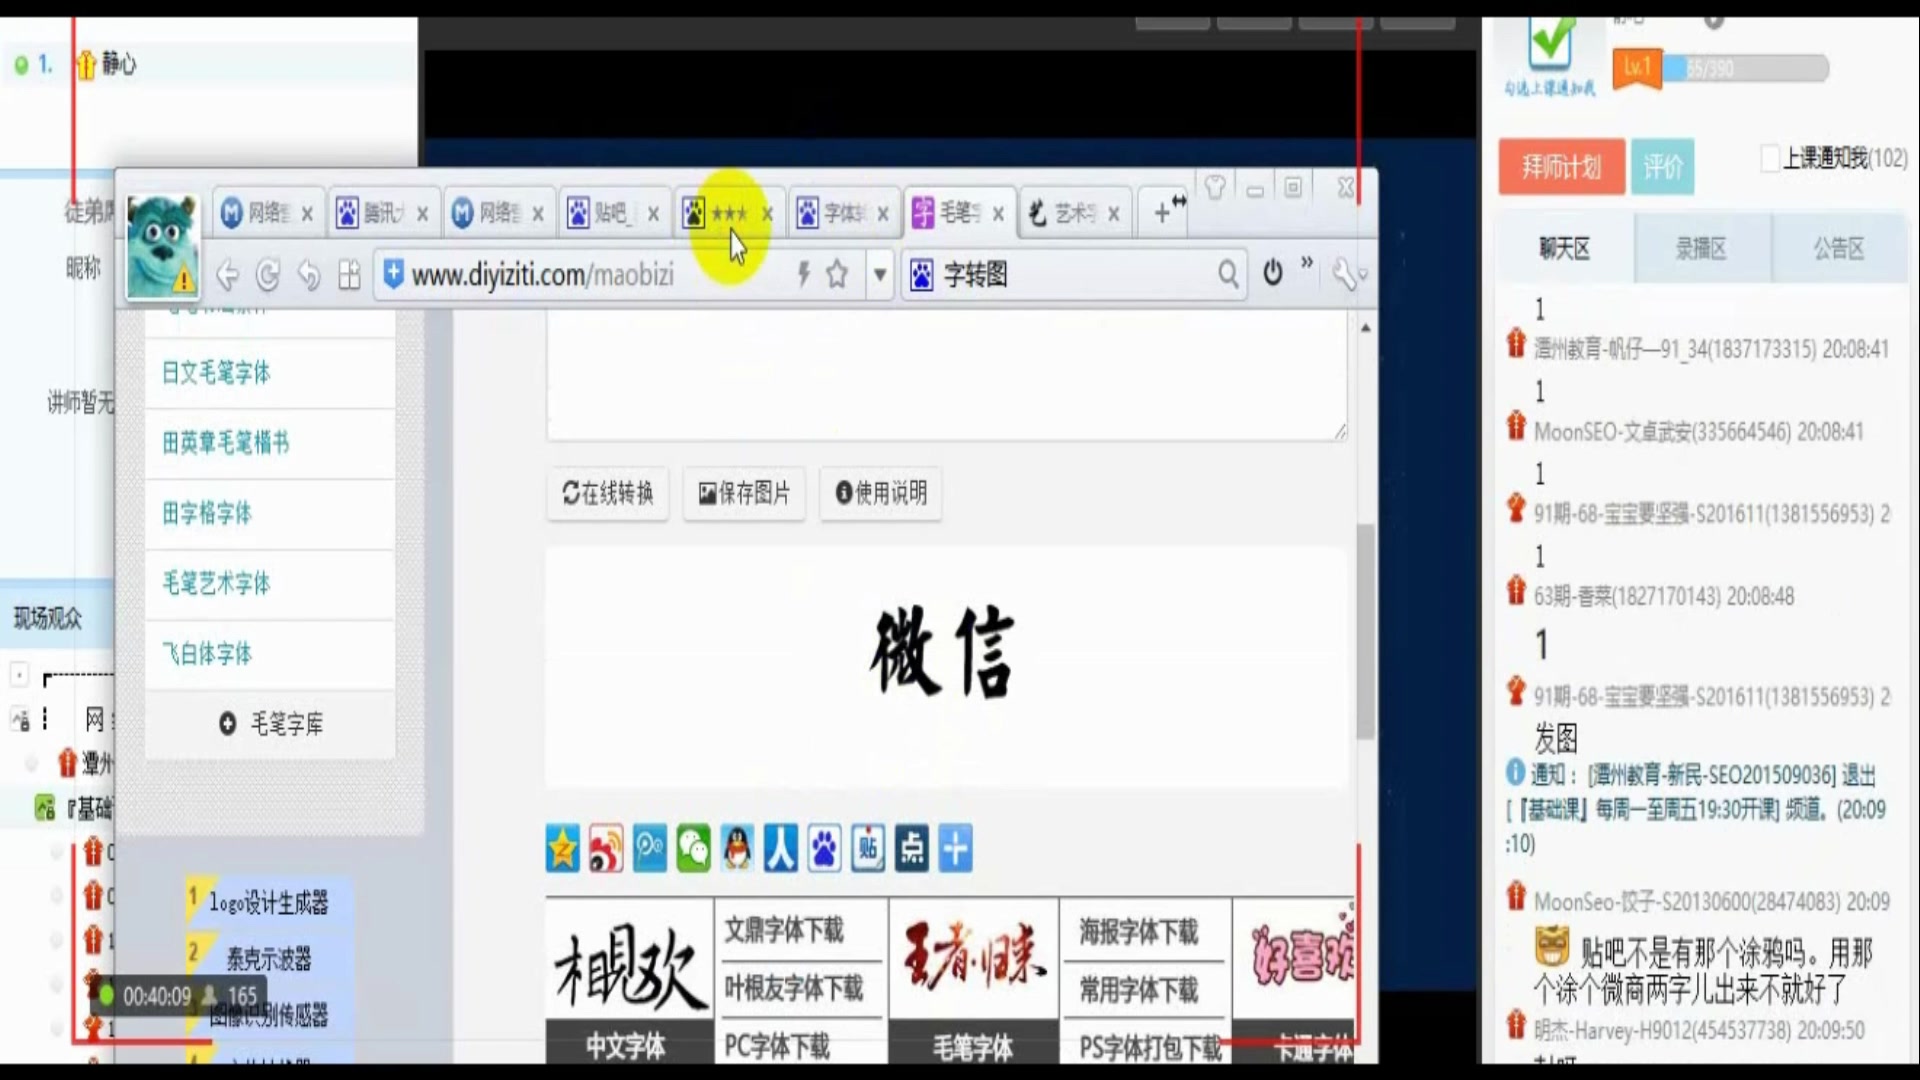Share to Tieba 贴 icon
The height and width of the screenshot is (1080, 1920).
coord(868,849)
